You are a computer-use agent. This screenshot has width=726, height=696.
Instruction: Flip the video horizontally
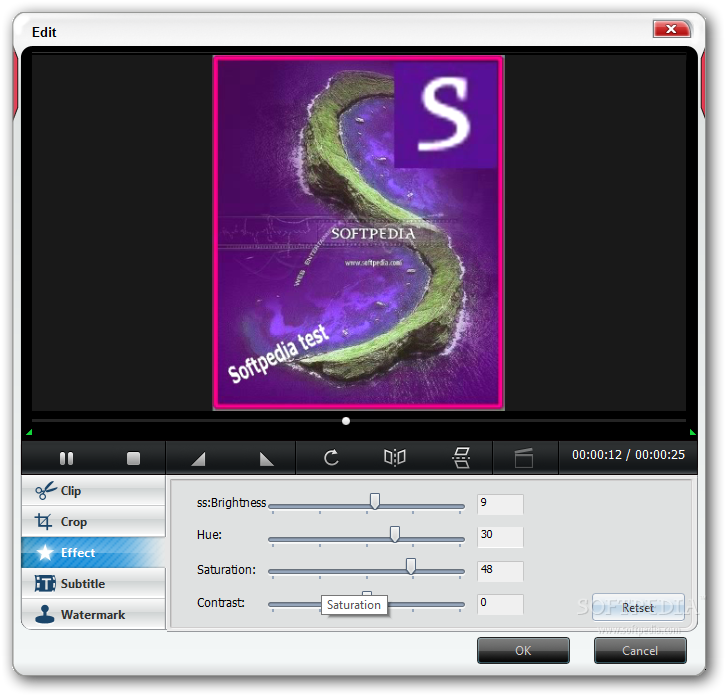395,458
